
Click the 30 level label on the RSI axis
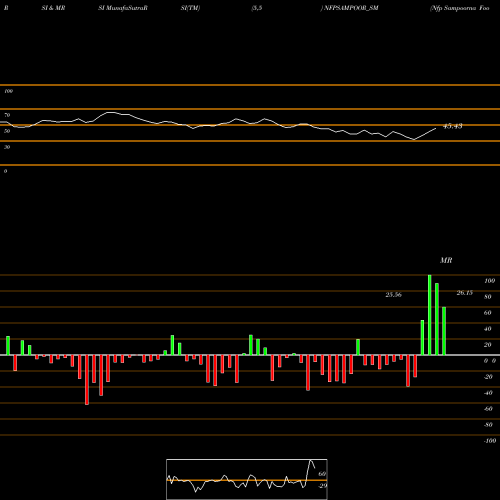point(7,147)
